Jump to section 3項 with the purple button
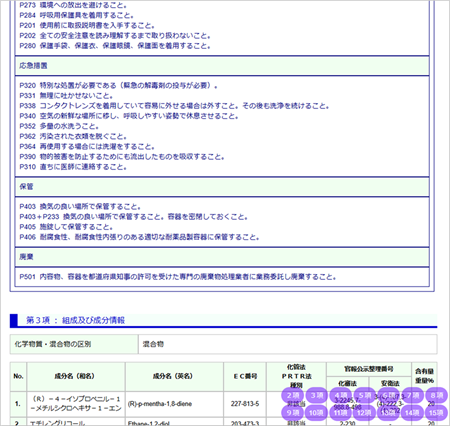This screenshot has width=450, height=426. pos(317,395)
